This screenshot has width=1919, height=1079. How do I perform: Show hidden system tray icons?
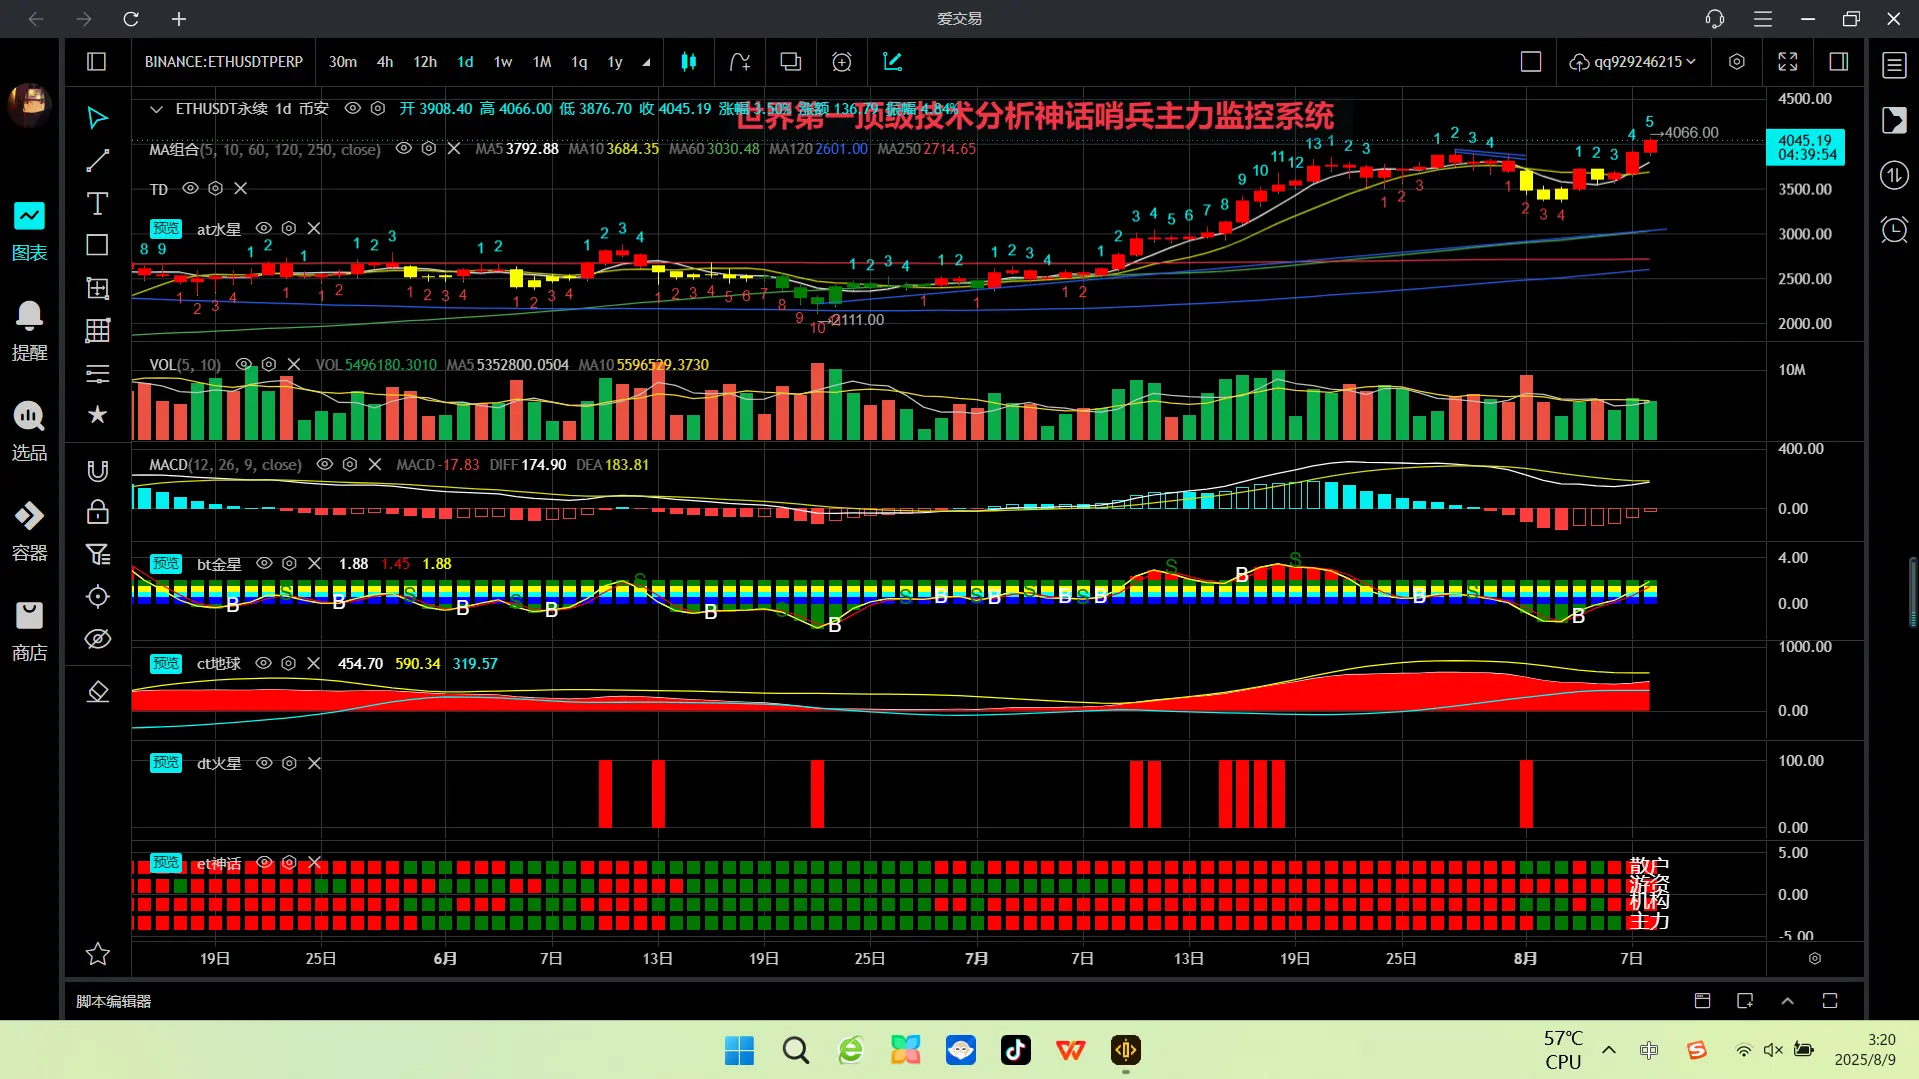coord(1609,1050)
